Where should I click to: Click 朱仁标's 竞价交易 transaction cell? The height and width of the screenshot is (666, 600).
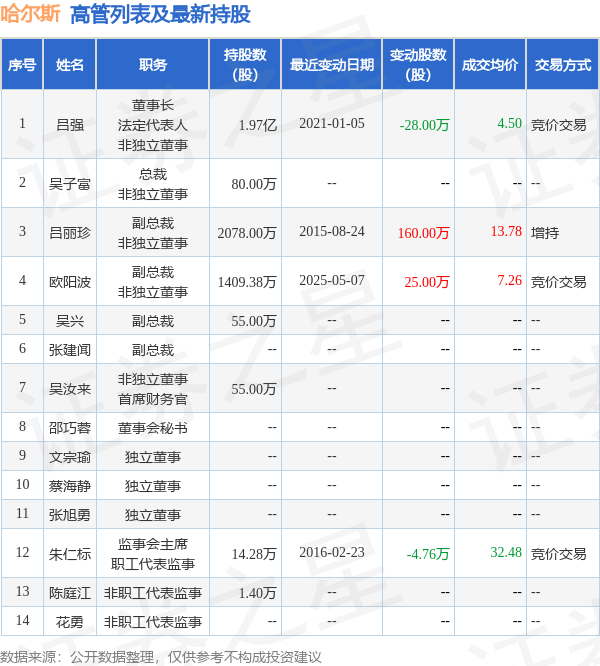pyautogui.click(x=558, y=554)
